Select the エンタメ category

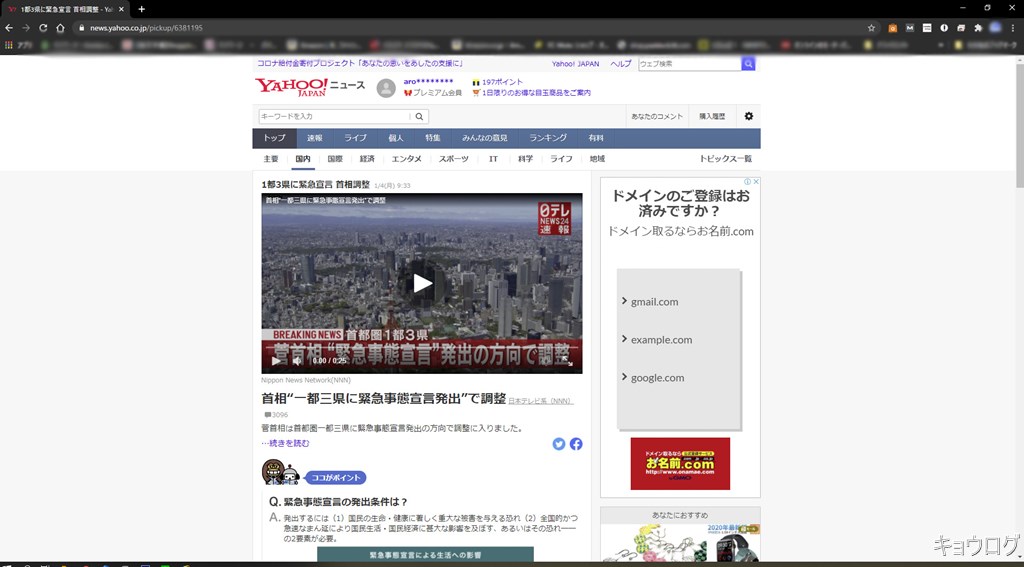(x=406, y=159)
